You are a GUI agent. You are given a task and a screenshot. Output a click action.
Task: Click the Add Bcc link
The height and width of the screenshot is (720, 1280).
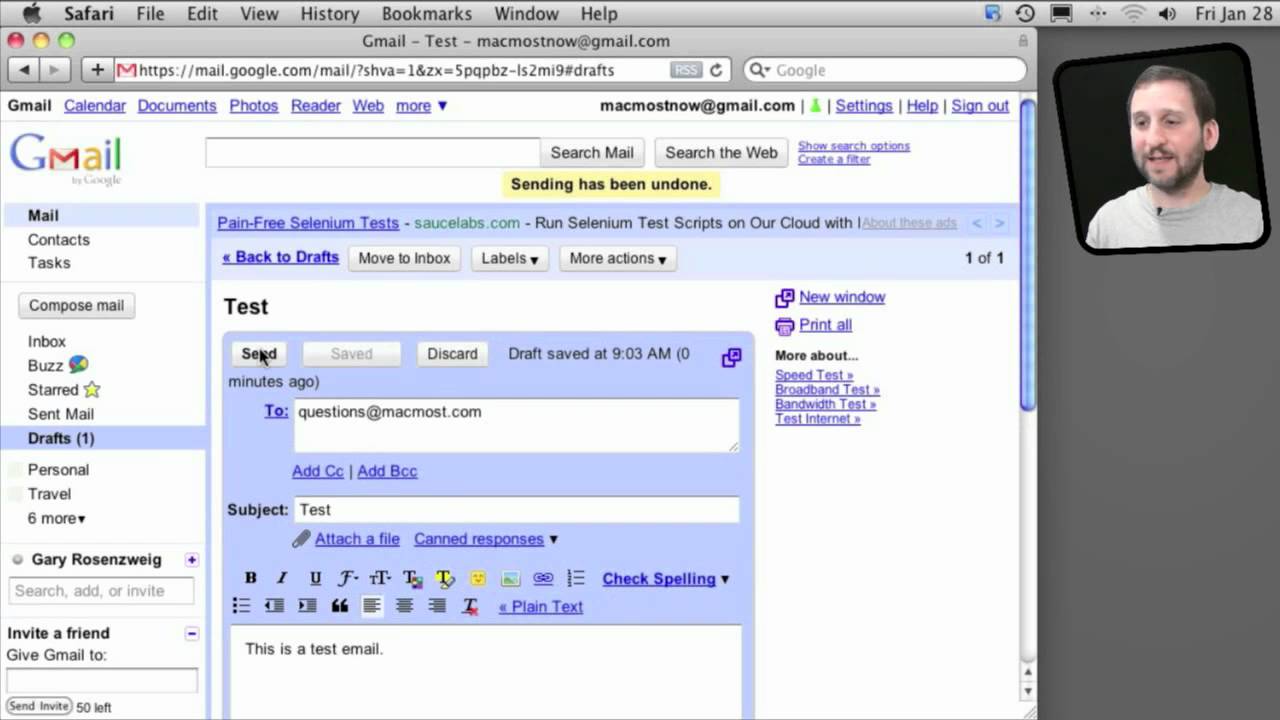coord(387,471)
